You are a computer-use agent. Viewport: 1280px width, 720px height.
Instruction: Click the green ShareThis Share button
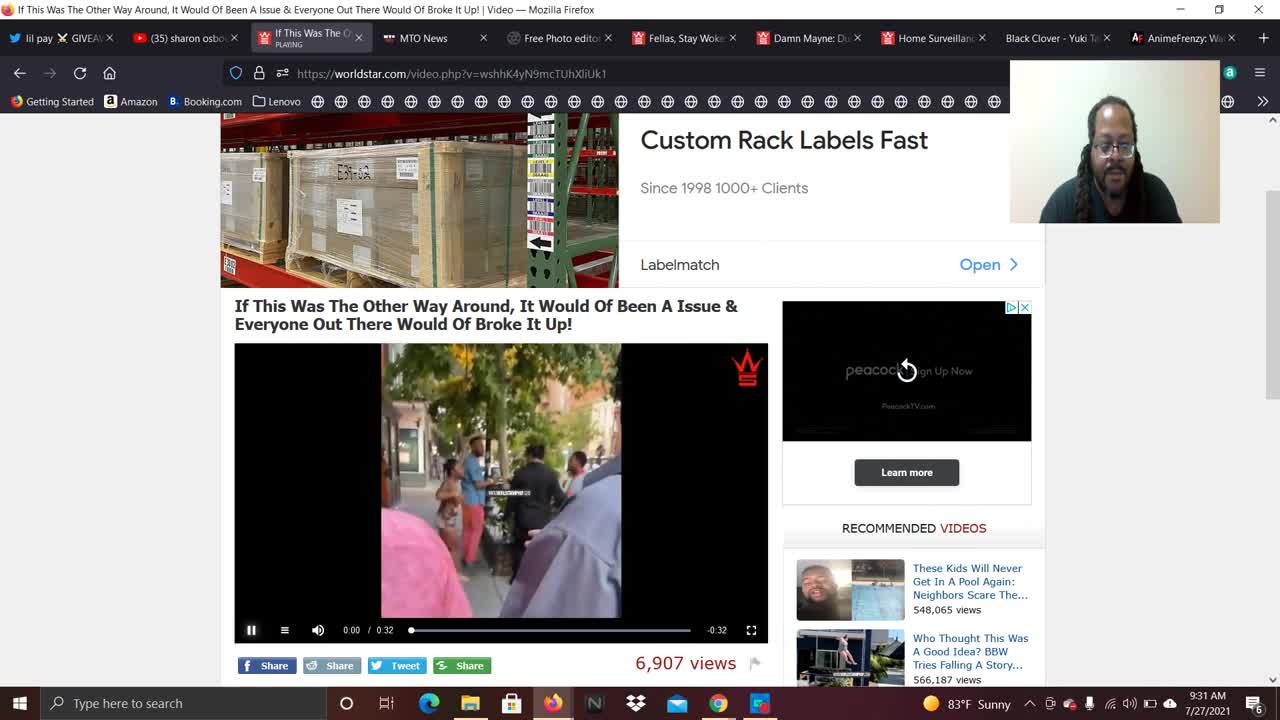pyautogui.click(x=462, y=666)
